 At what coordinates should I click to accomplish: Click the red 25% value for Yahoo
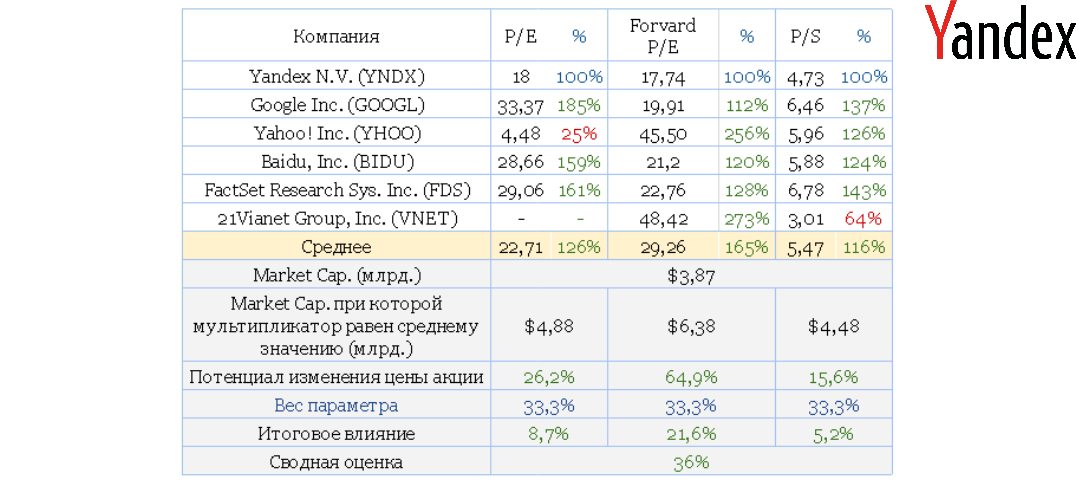[x=579, y=133]
